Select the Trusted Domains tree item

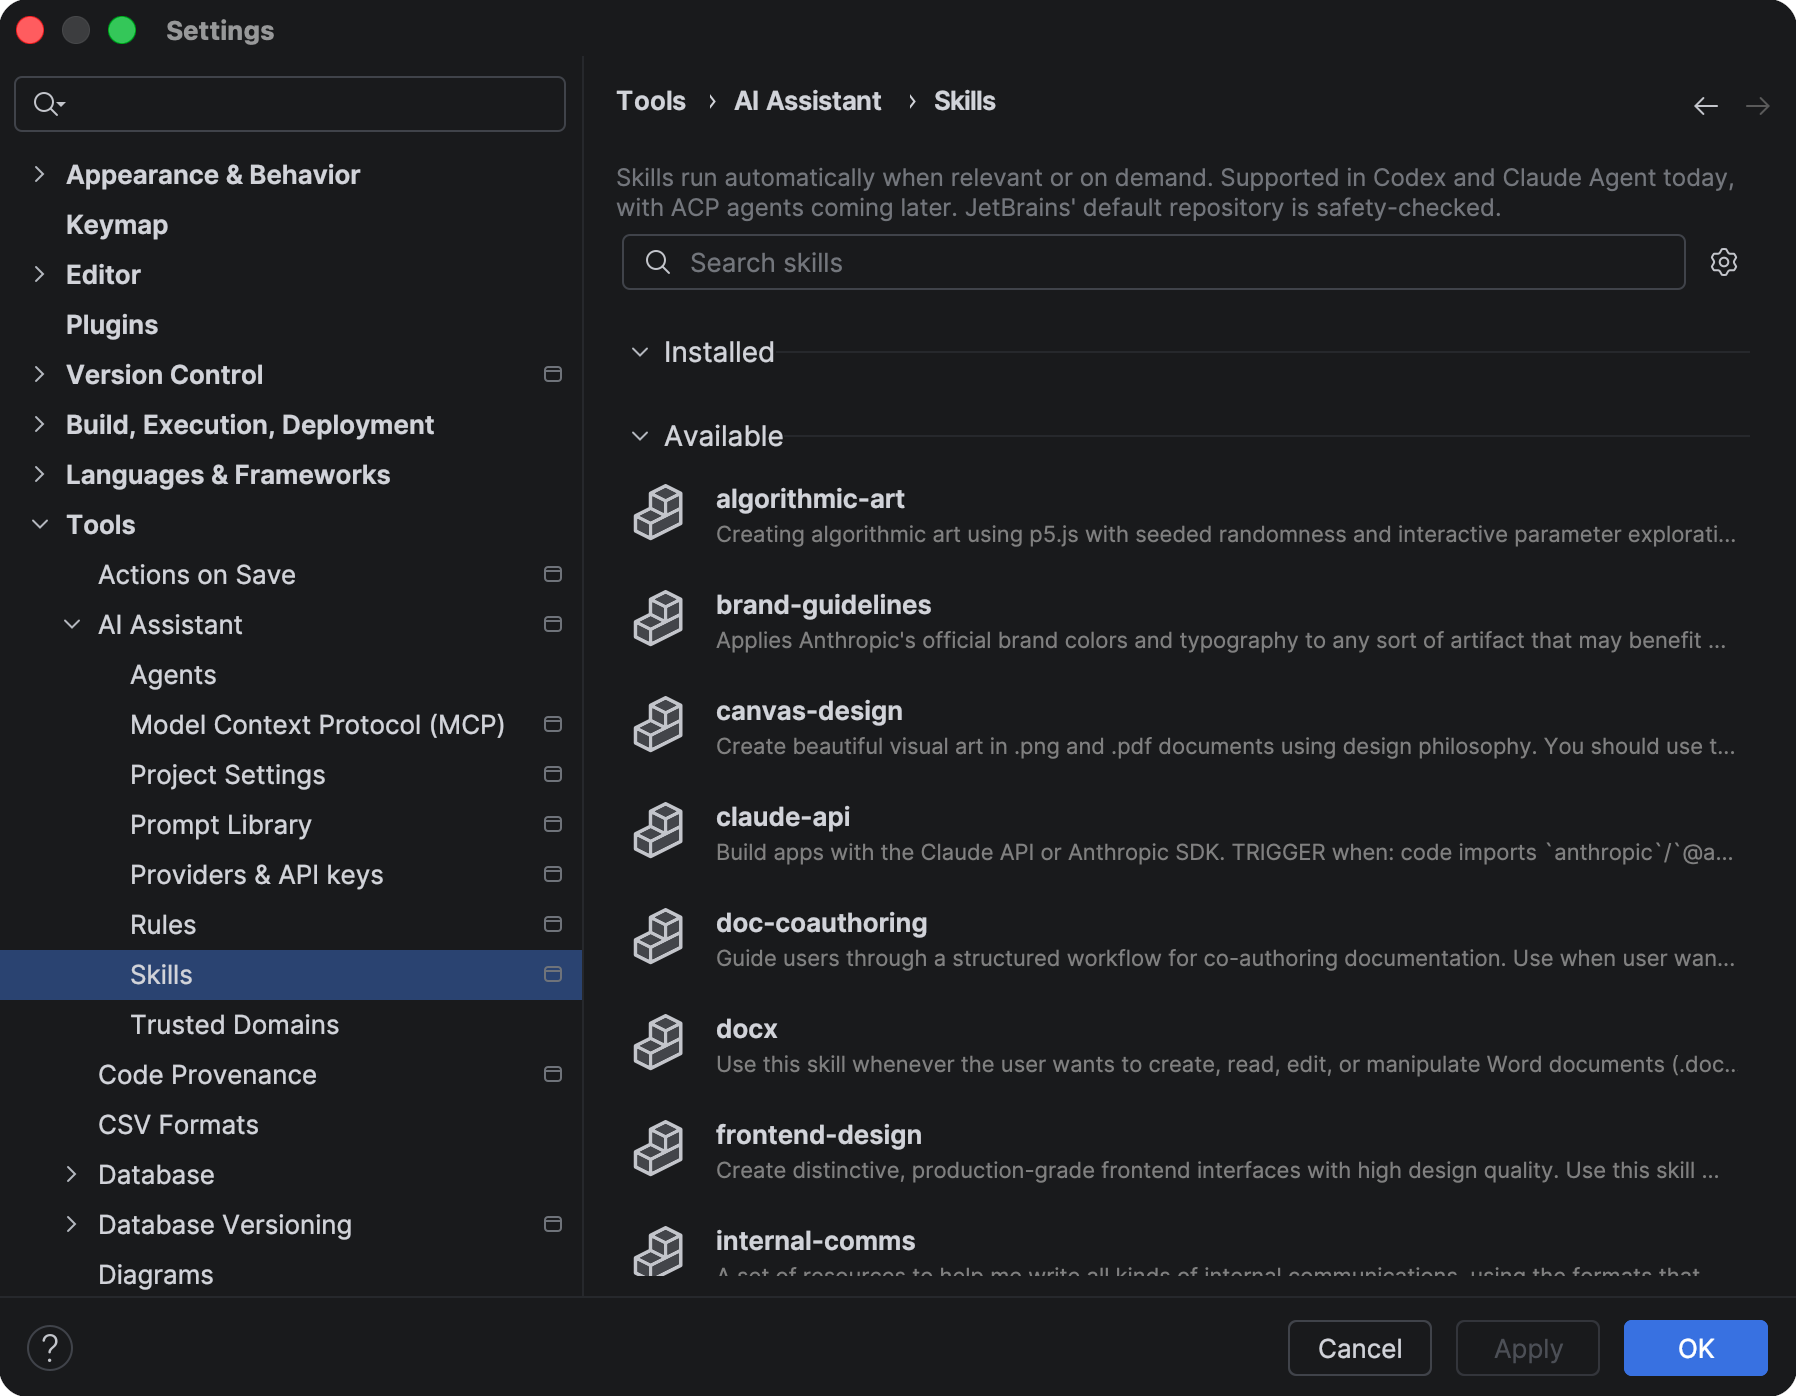click(x=235, y=1025)
